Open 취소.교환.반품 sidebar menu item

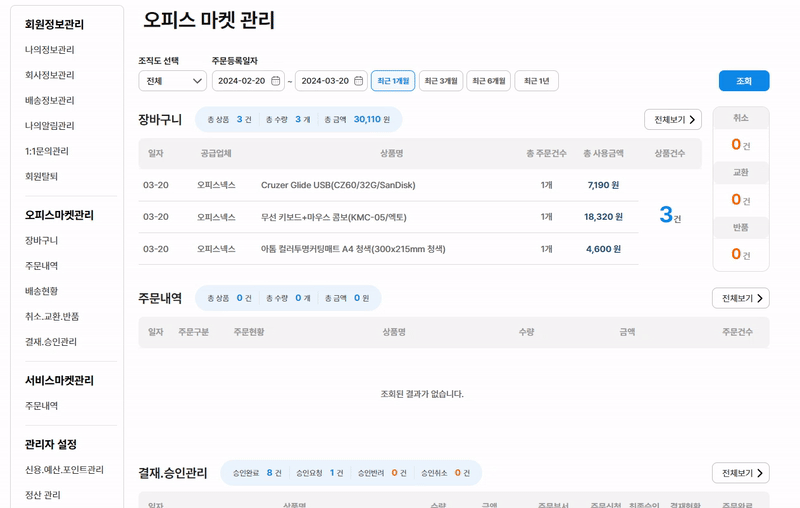[x=52, y=317]
